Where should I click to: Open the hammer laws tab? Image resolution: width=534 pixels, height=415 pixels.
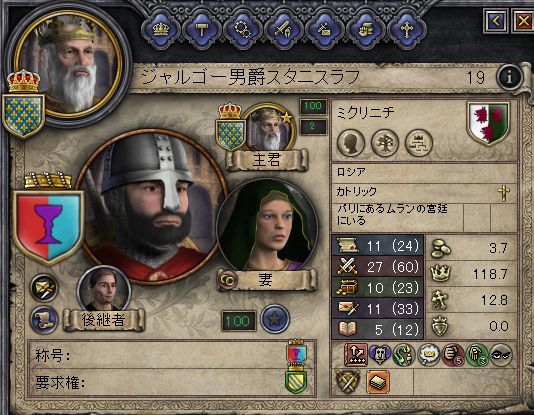[202, 30]
